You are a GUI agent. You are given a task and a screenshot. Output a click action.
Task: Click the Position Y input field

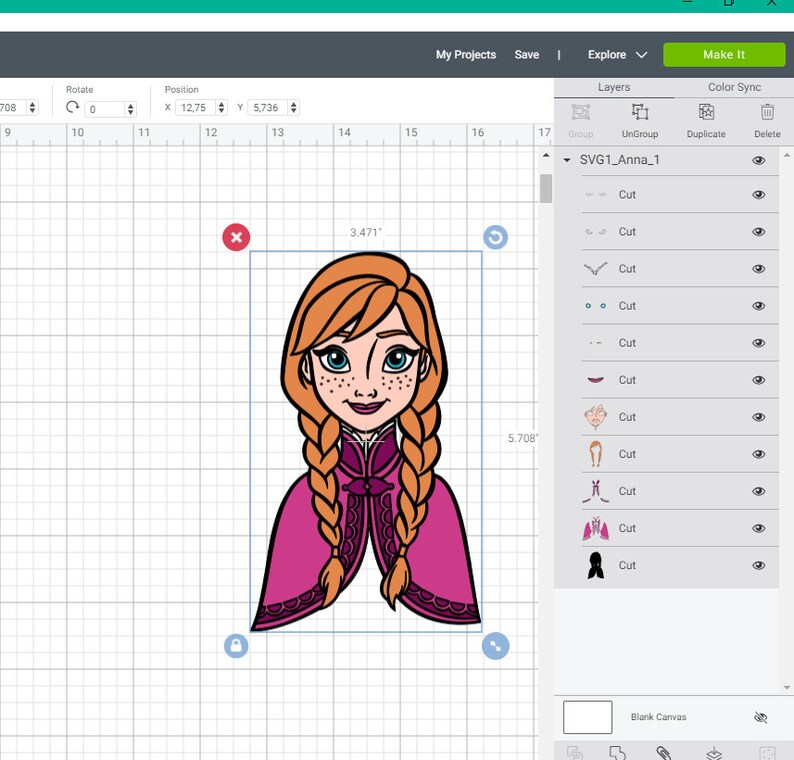pyautogui.click(x=268, y=107)
